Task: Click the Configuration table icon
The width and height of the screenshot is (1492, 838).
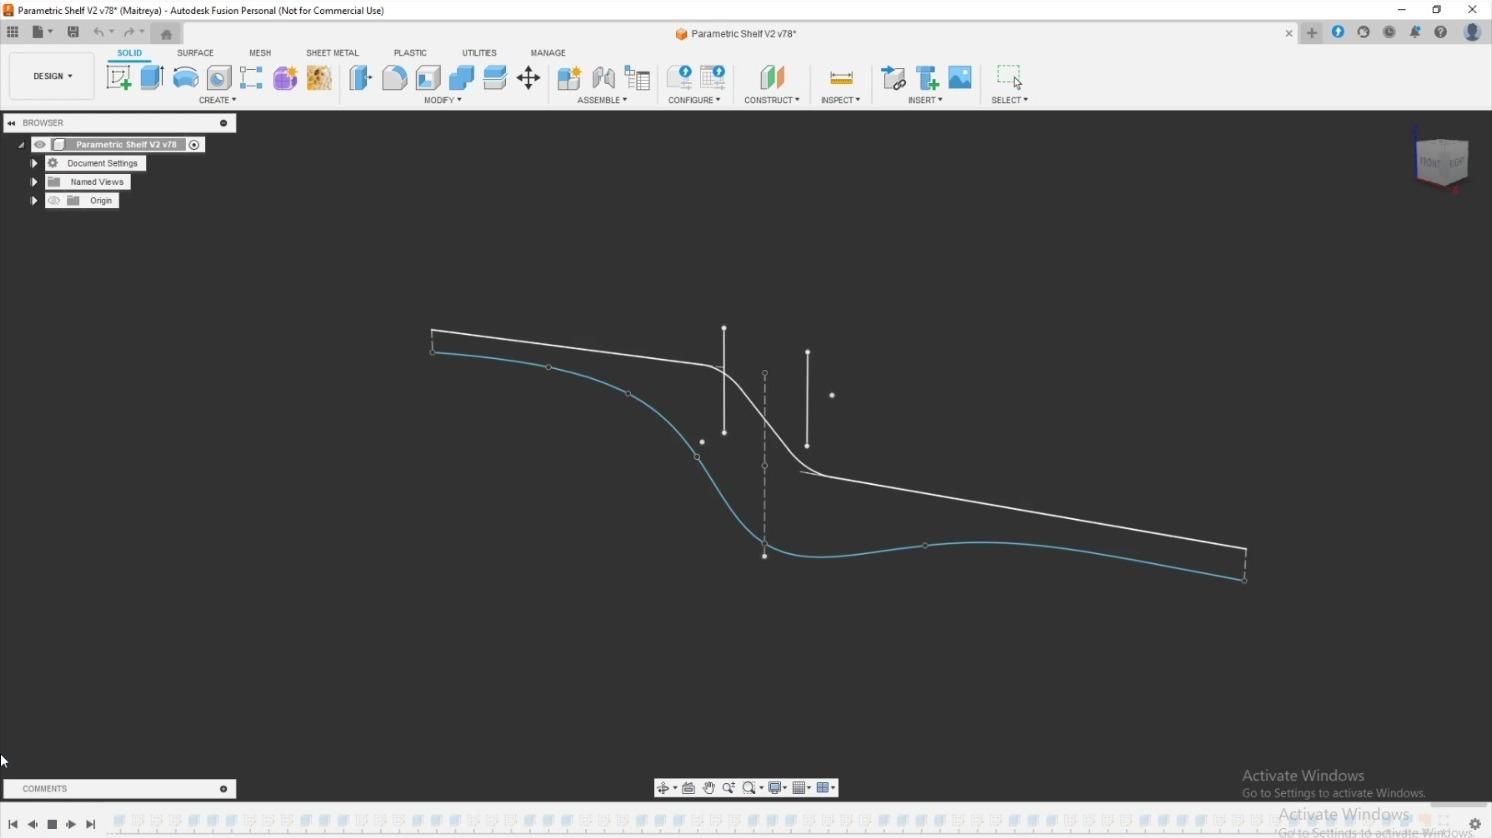Action: click(713, 78)
